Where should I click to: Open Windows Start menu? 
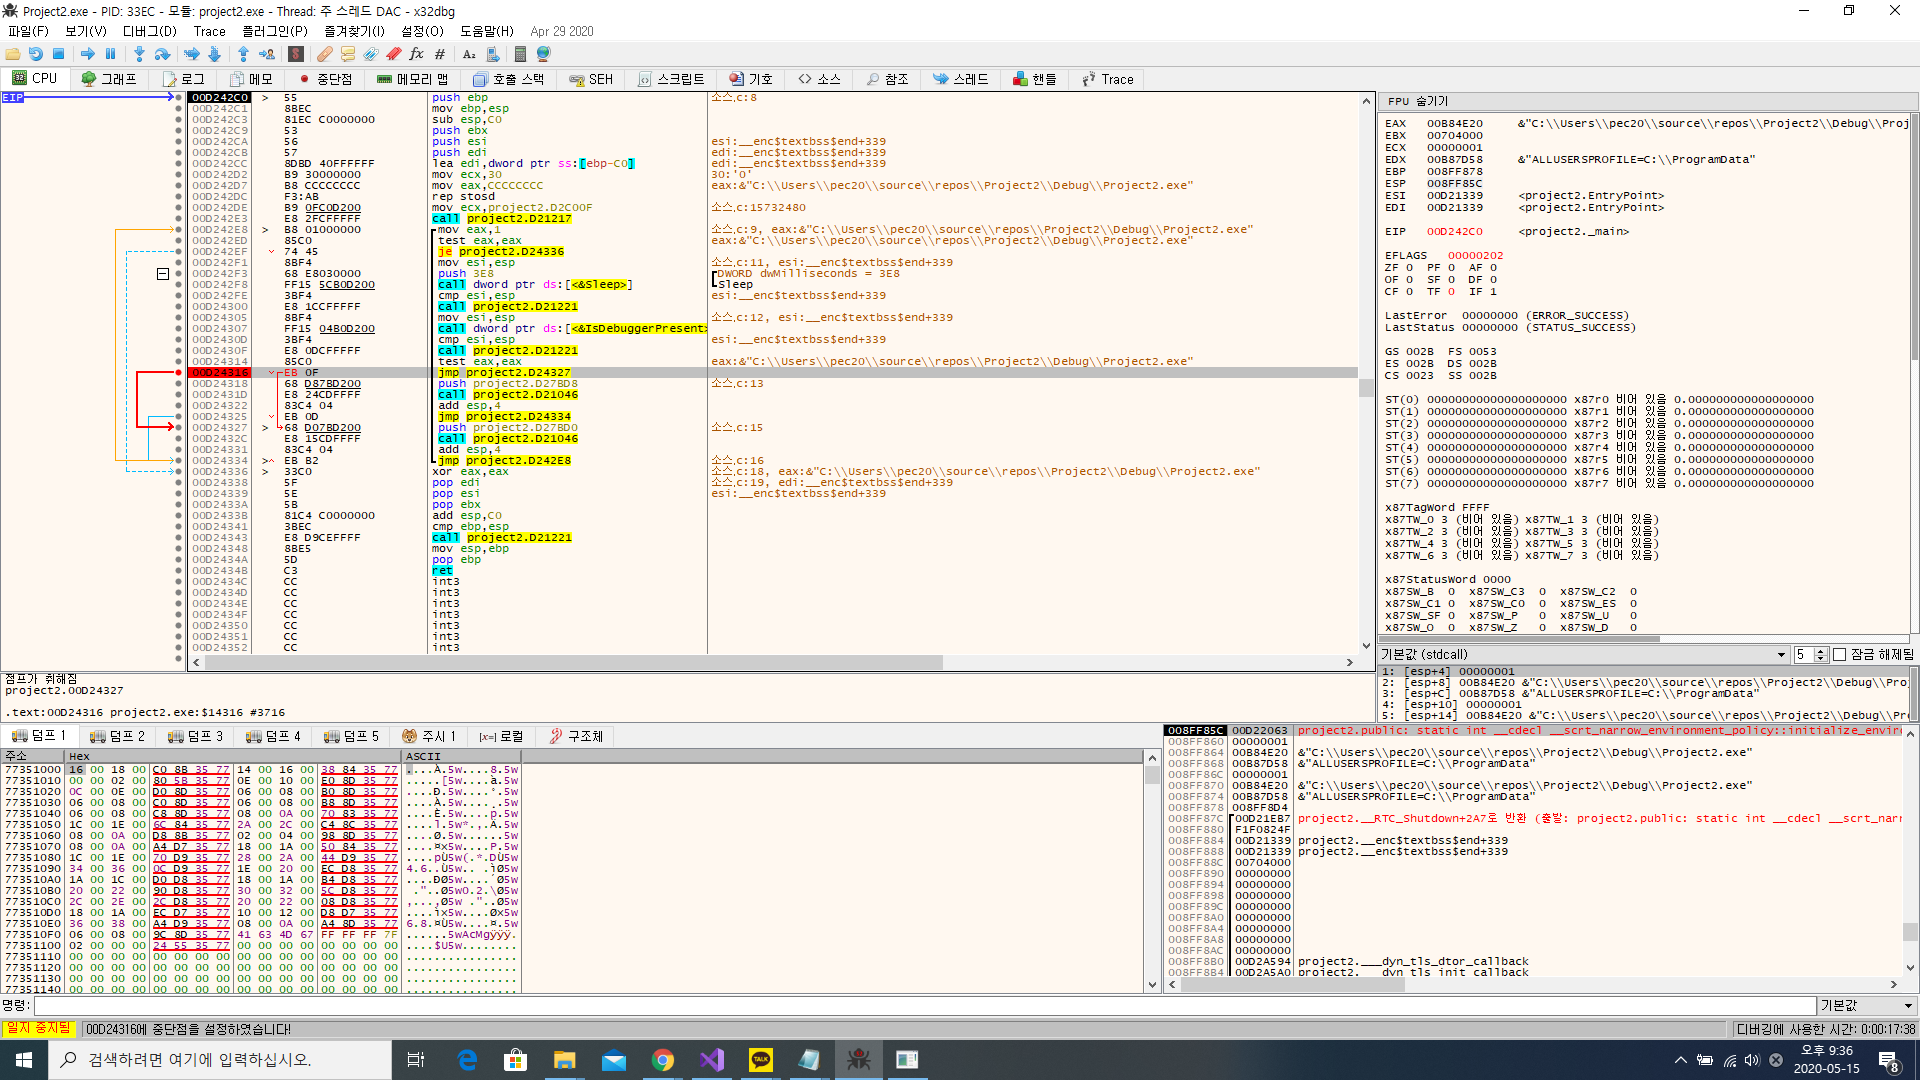pyautogui.click(x=24, y=1060)
